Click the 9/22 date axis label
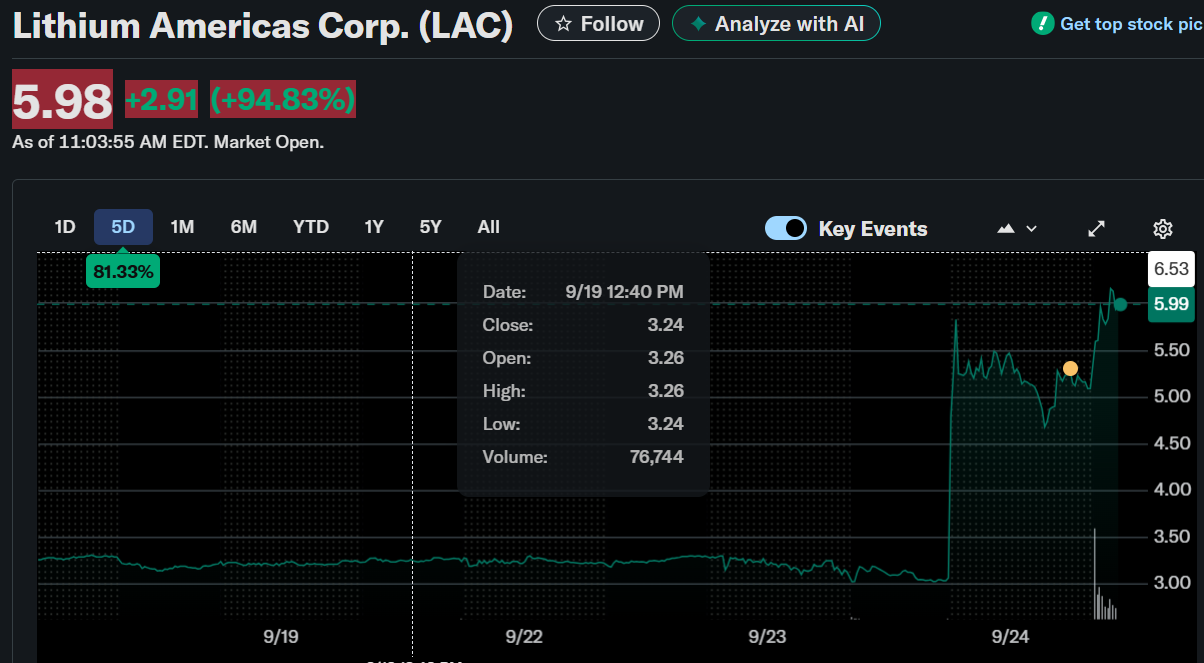This screenshot has height=663, width=1204. (x=524, y=637)
